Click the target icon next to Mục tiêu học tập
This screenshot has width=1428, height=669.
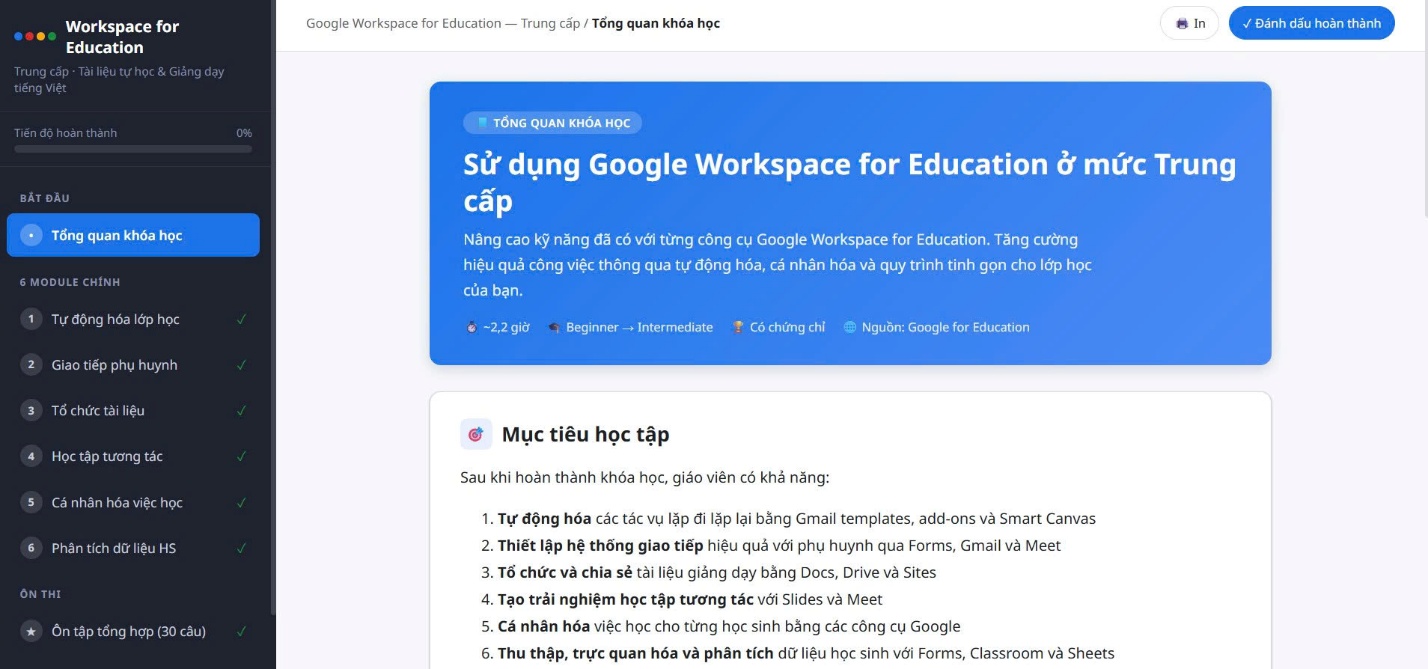476,434
